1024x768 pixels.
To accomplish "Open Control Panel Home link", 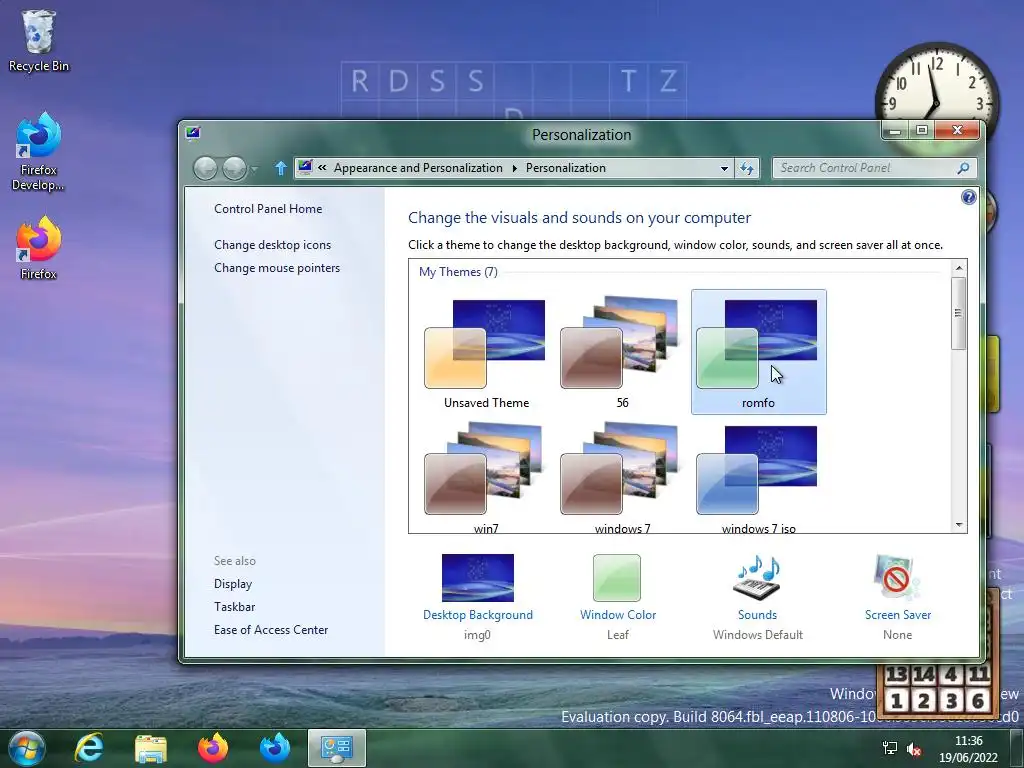I will tap(268, 209).
